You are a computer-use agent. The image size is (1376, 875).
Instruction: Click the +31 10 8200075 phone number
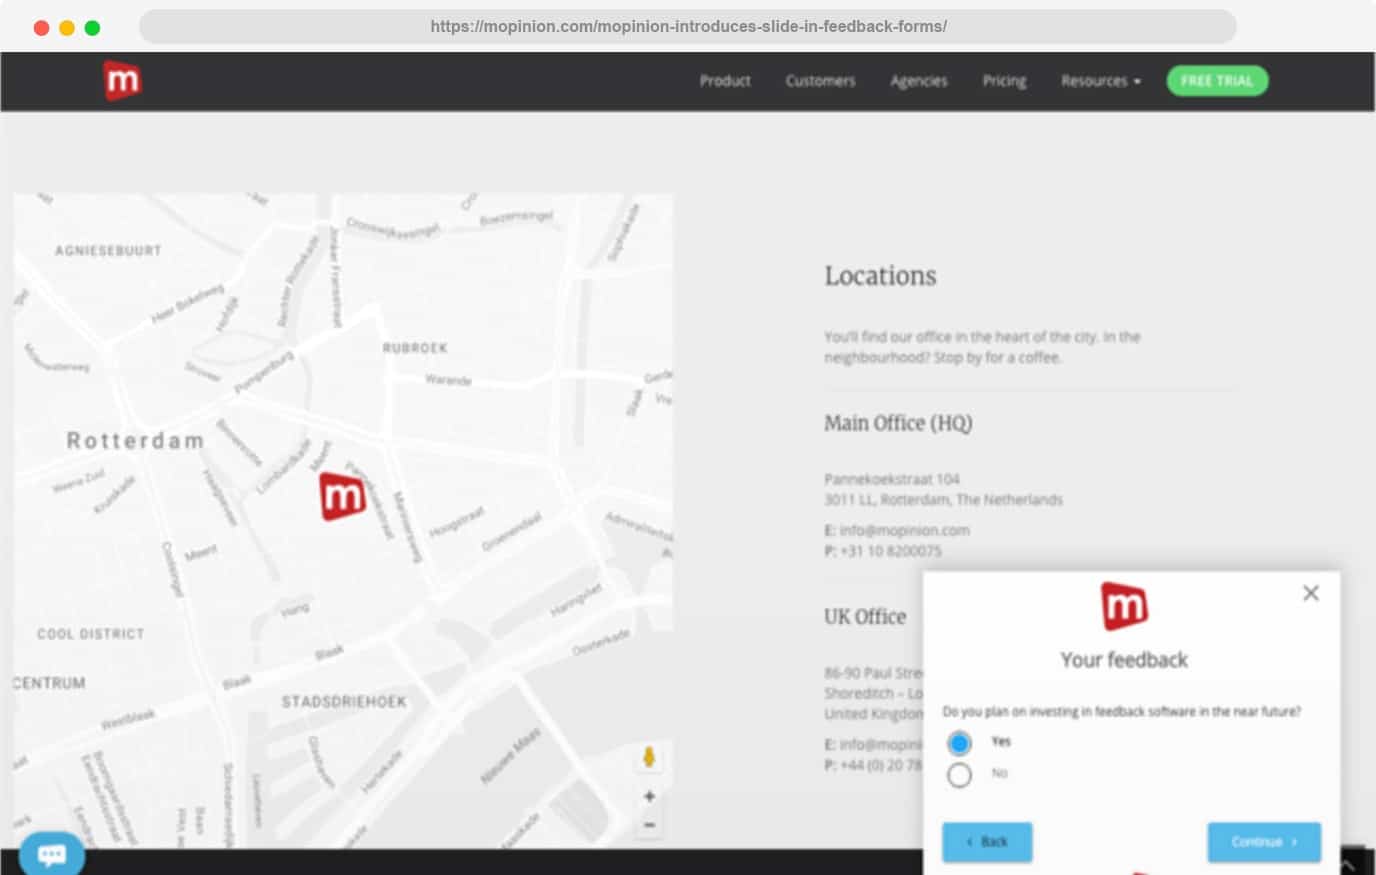[x=890, y=551]
